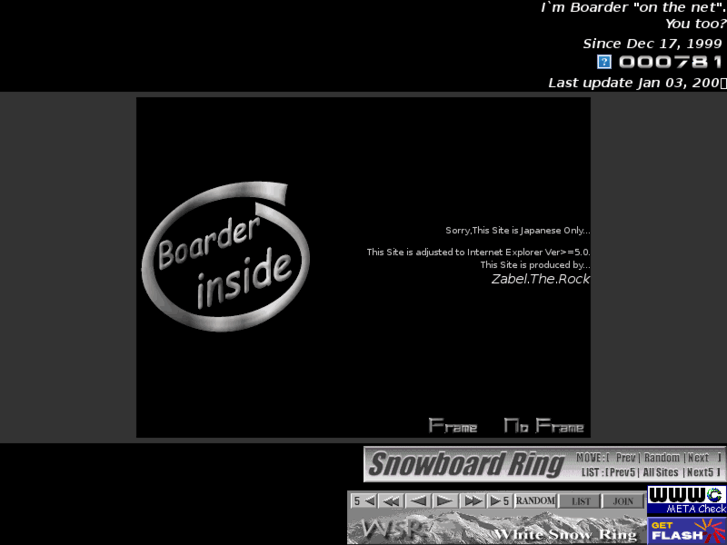Click the 'adjusted to Internet Explorer' text
Image resolution: width=727 pixels, height=545 pixels.
click(x=478, y=252)
